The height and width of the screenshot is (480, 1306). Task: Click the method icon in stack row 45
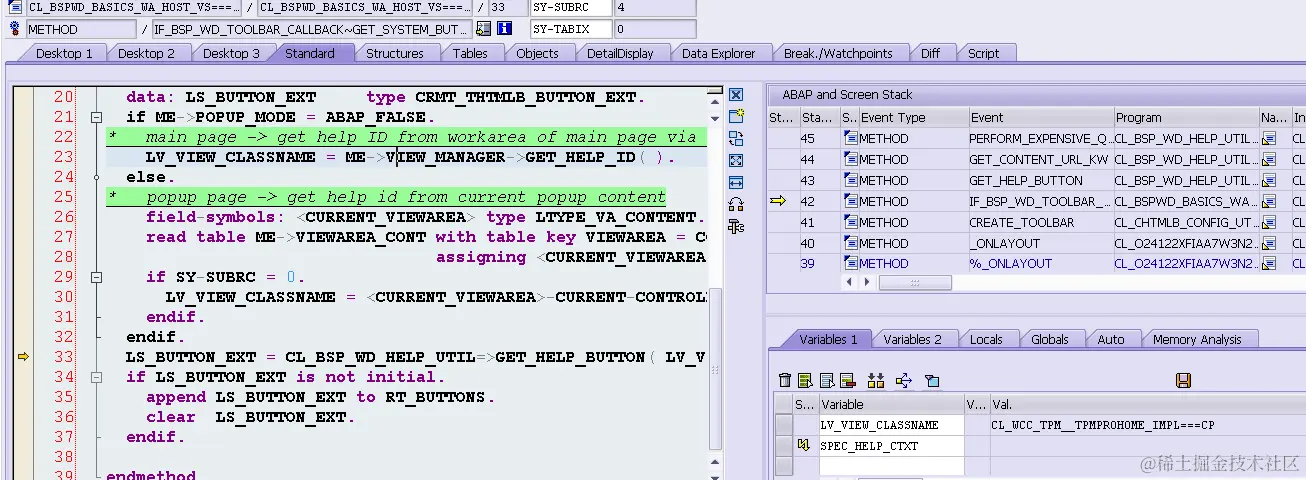pos(851,139)
